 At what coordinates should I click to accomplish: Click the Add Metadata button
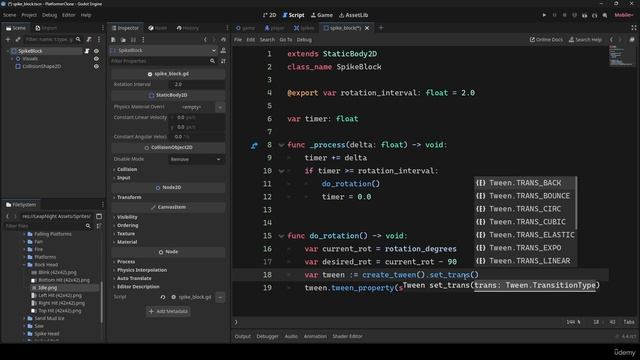168,311
